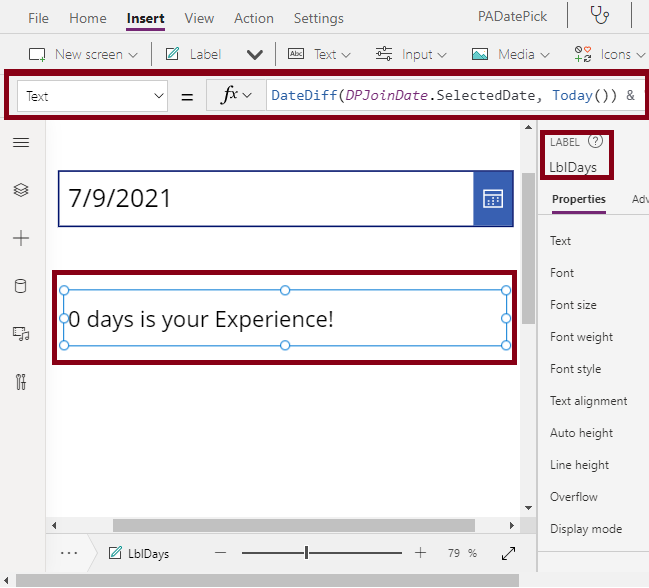Expand the Text ribbon dropdown chevron

346,55
